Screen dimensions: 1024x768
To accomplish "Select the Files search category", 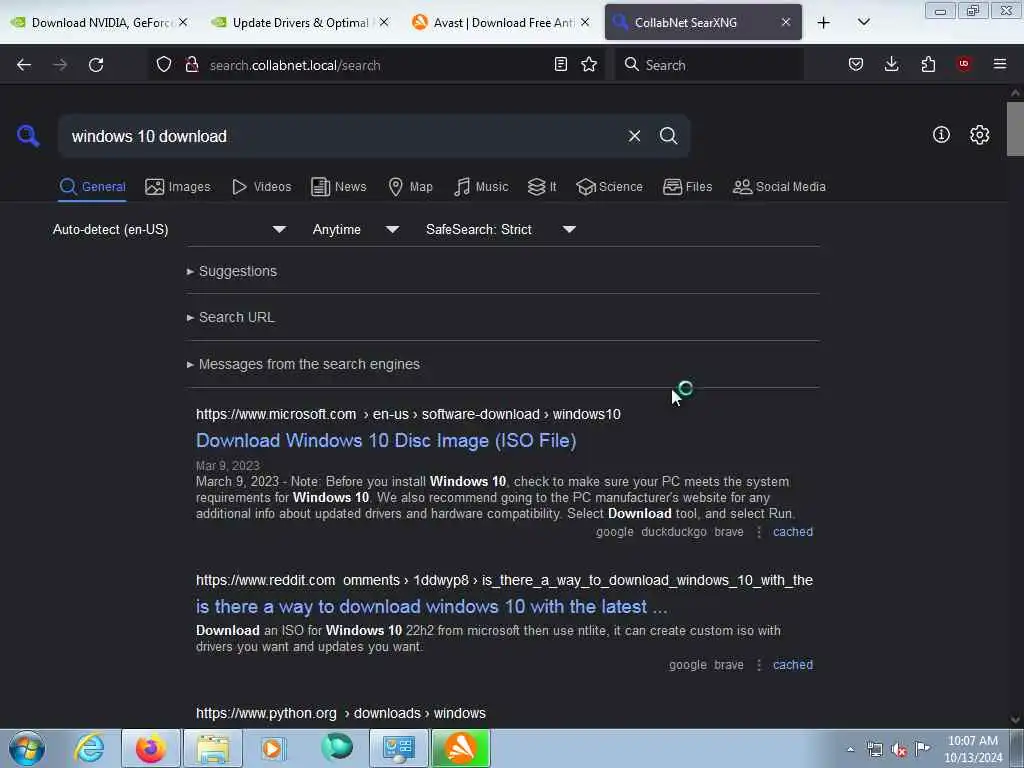I will click(x=687, y=187).
